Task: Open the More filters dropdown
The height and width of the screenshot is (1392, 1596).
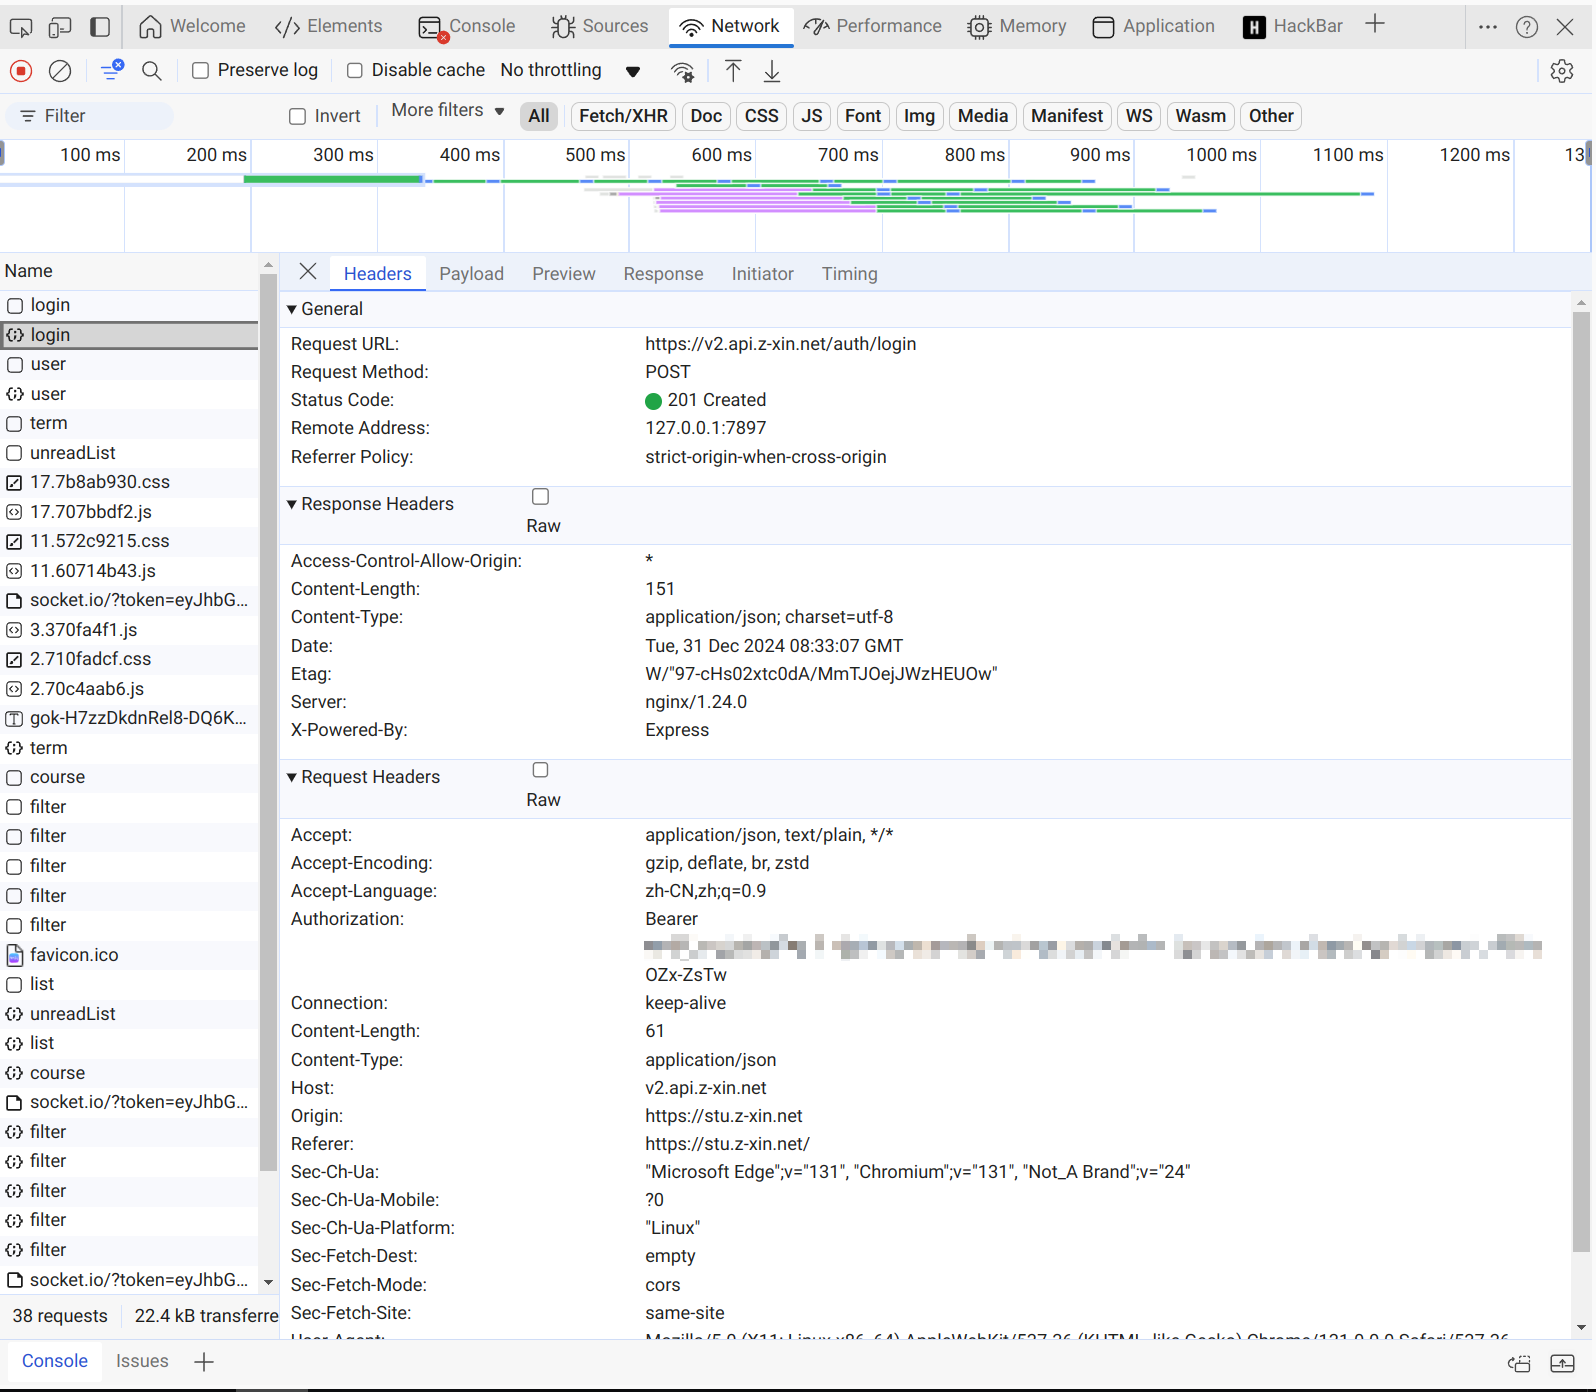Action: point(447,111)
